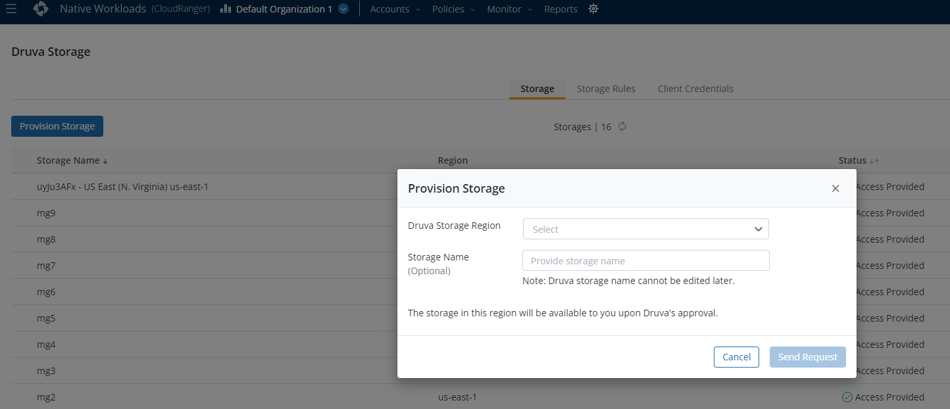The image size is (950, 409).
Task: Open the hamburger navigation menu
Action: 11,9
